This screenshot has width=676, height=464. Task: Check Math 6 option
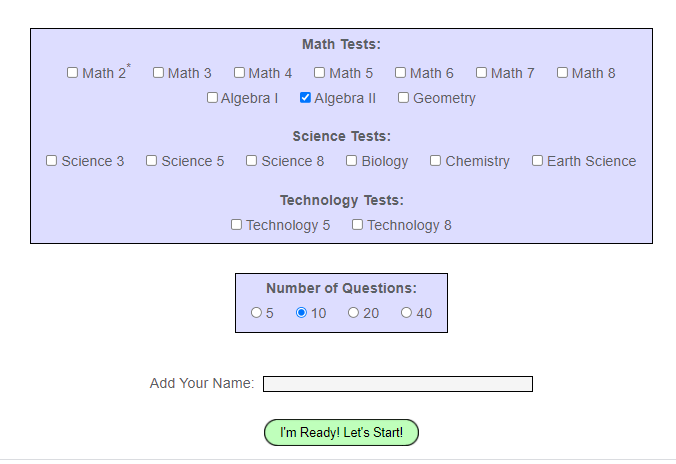click(x=400, y=72)
